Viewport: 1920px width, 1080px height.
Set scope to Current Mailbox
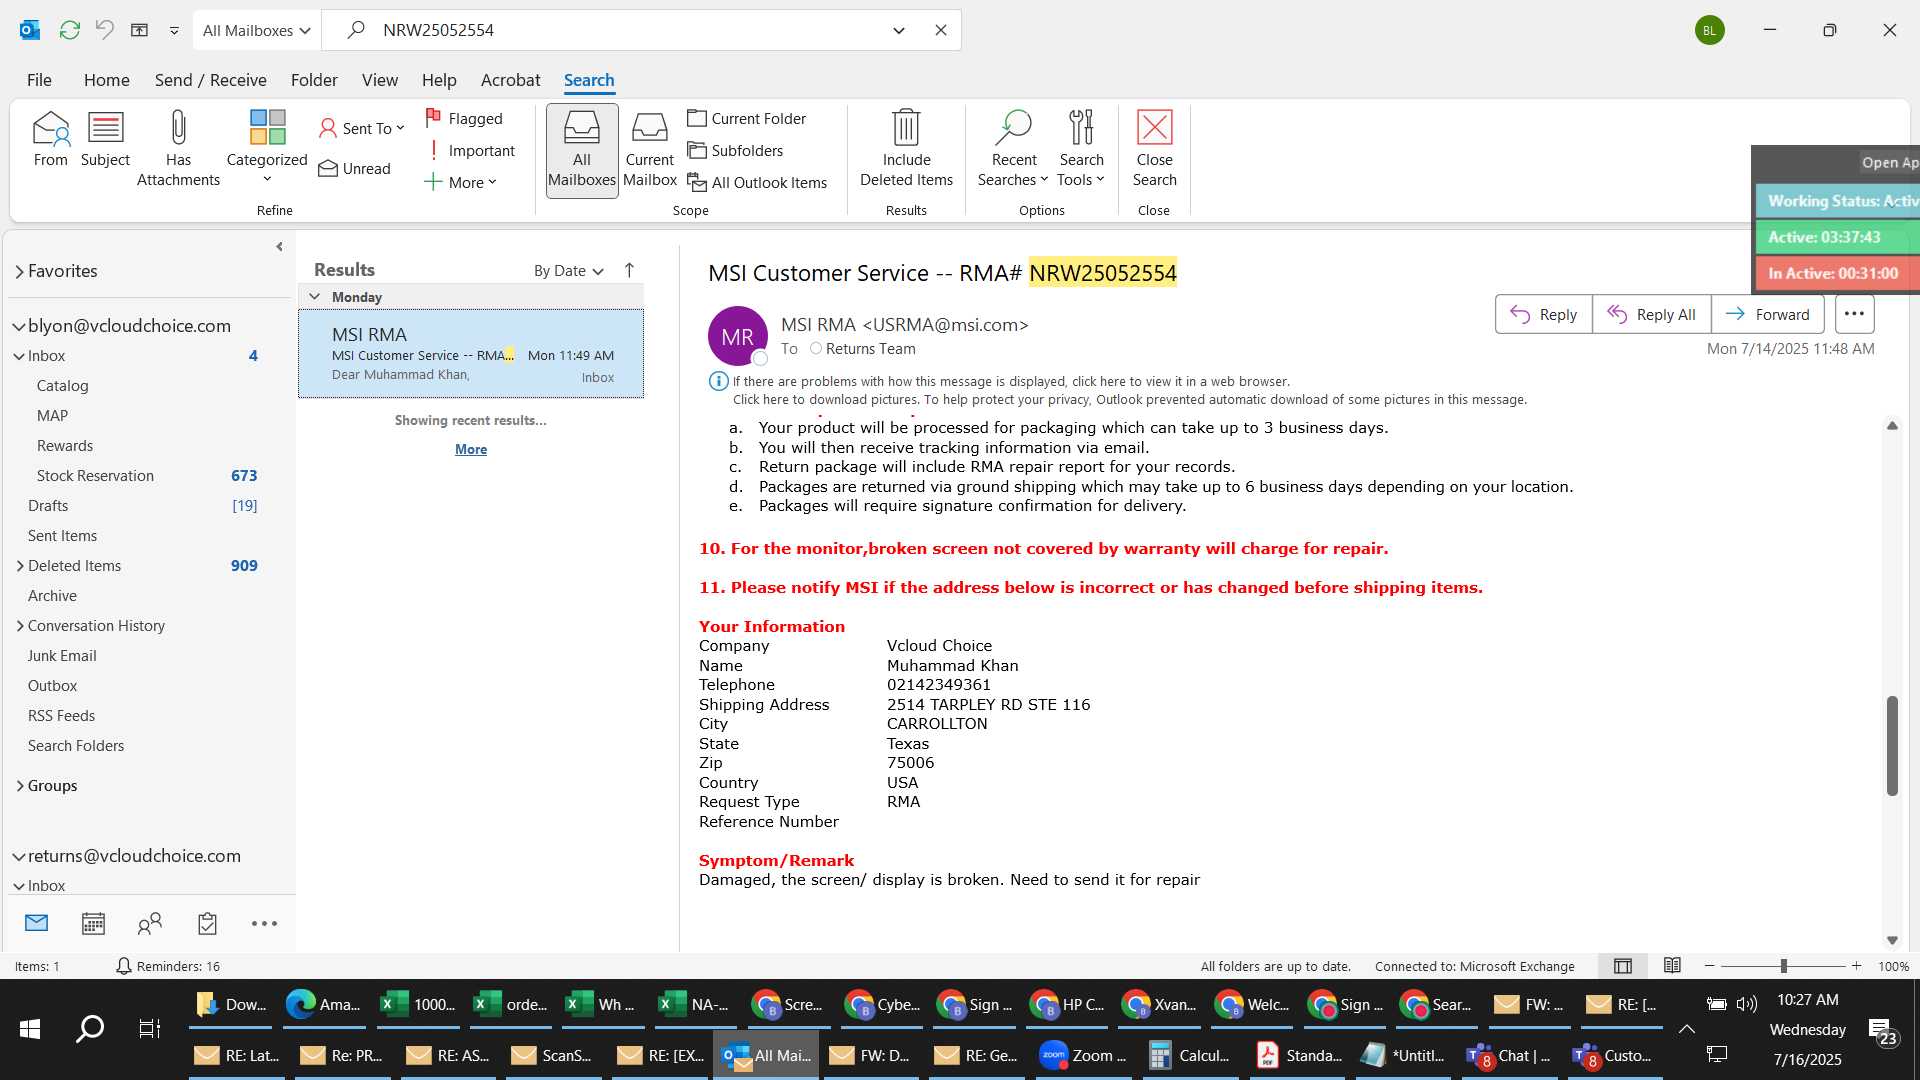click(650, 149)
